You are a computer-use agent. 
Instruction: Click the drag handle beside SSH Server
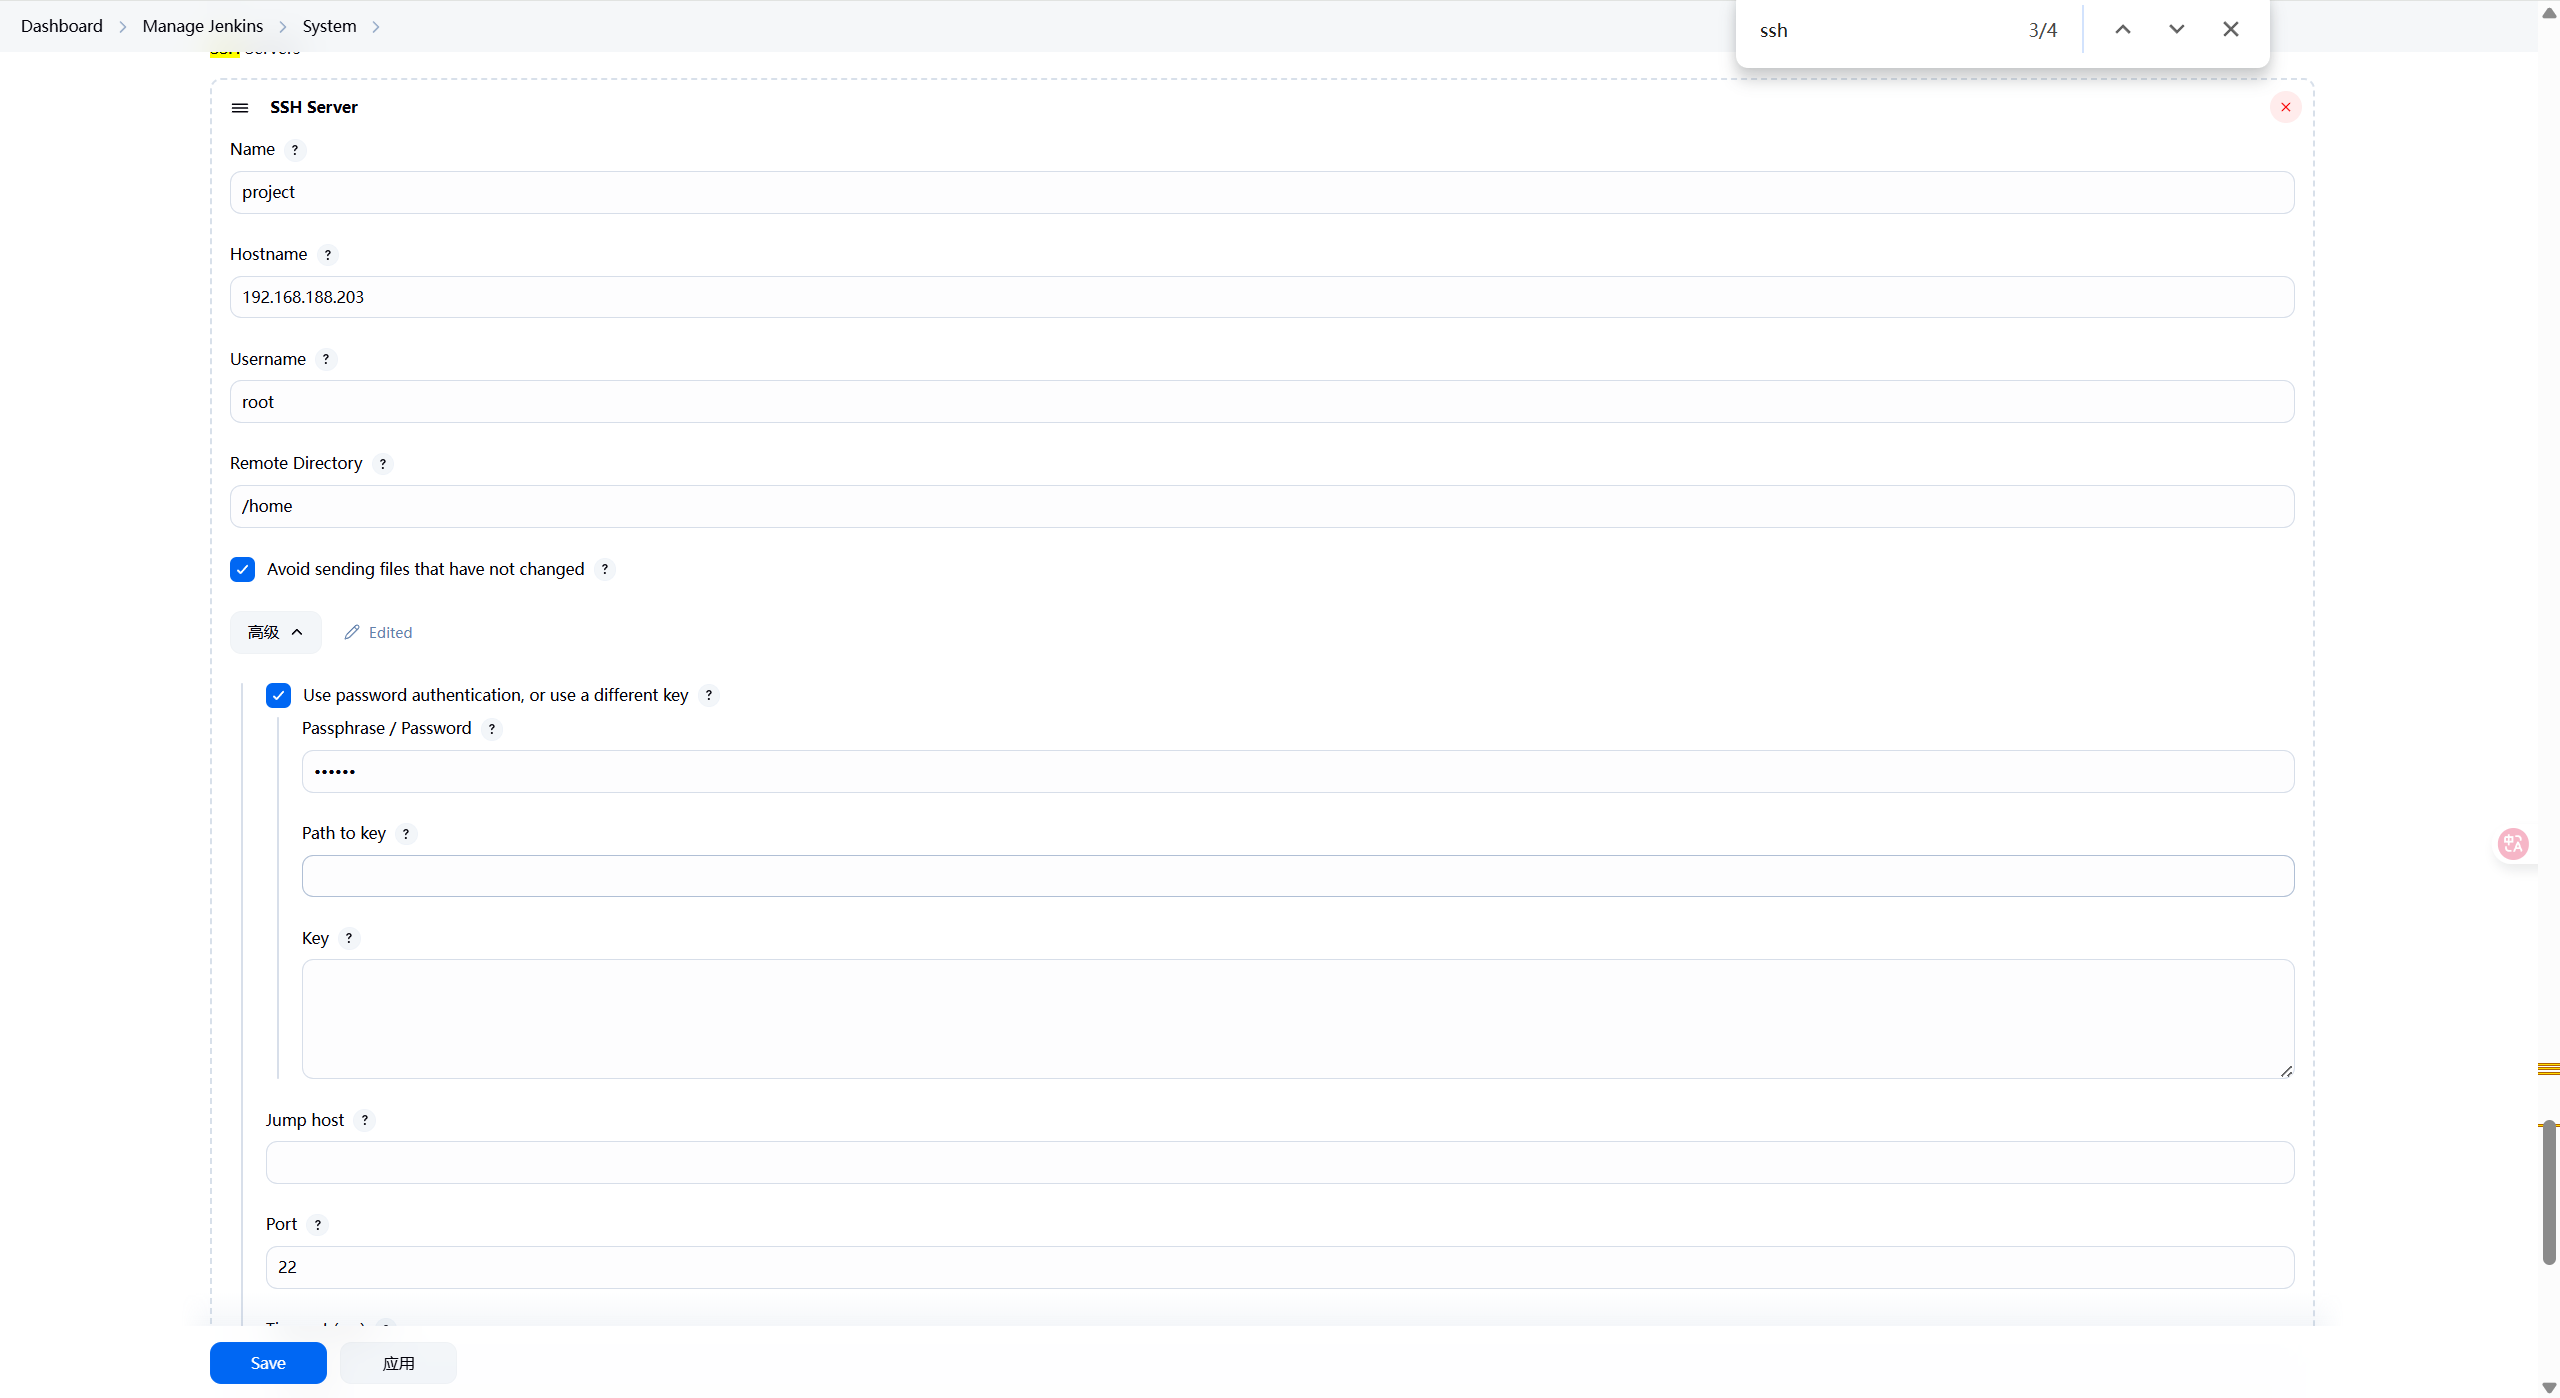(240, 108)
